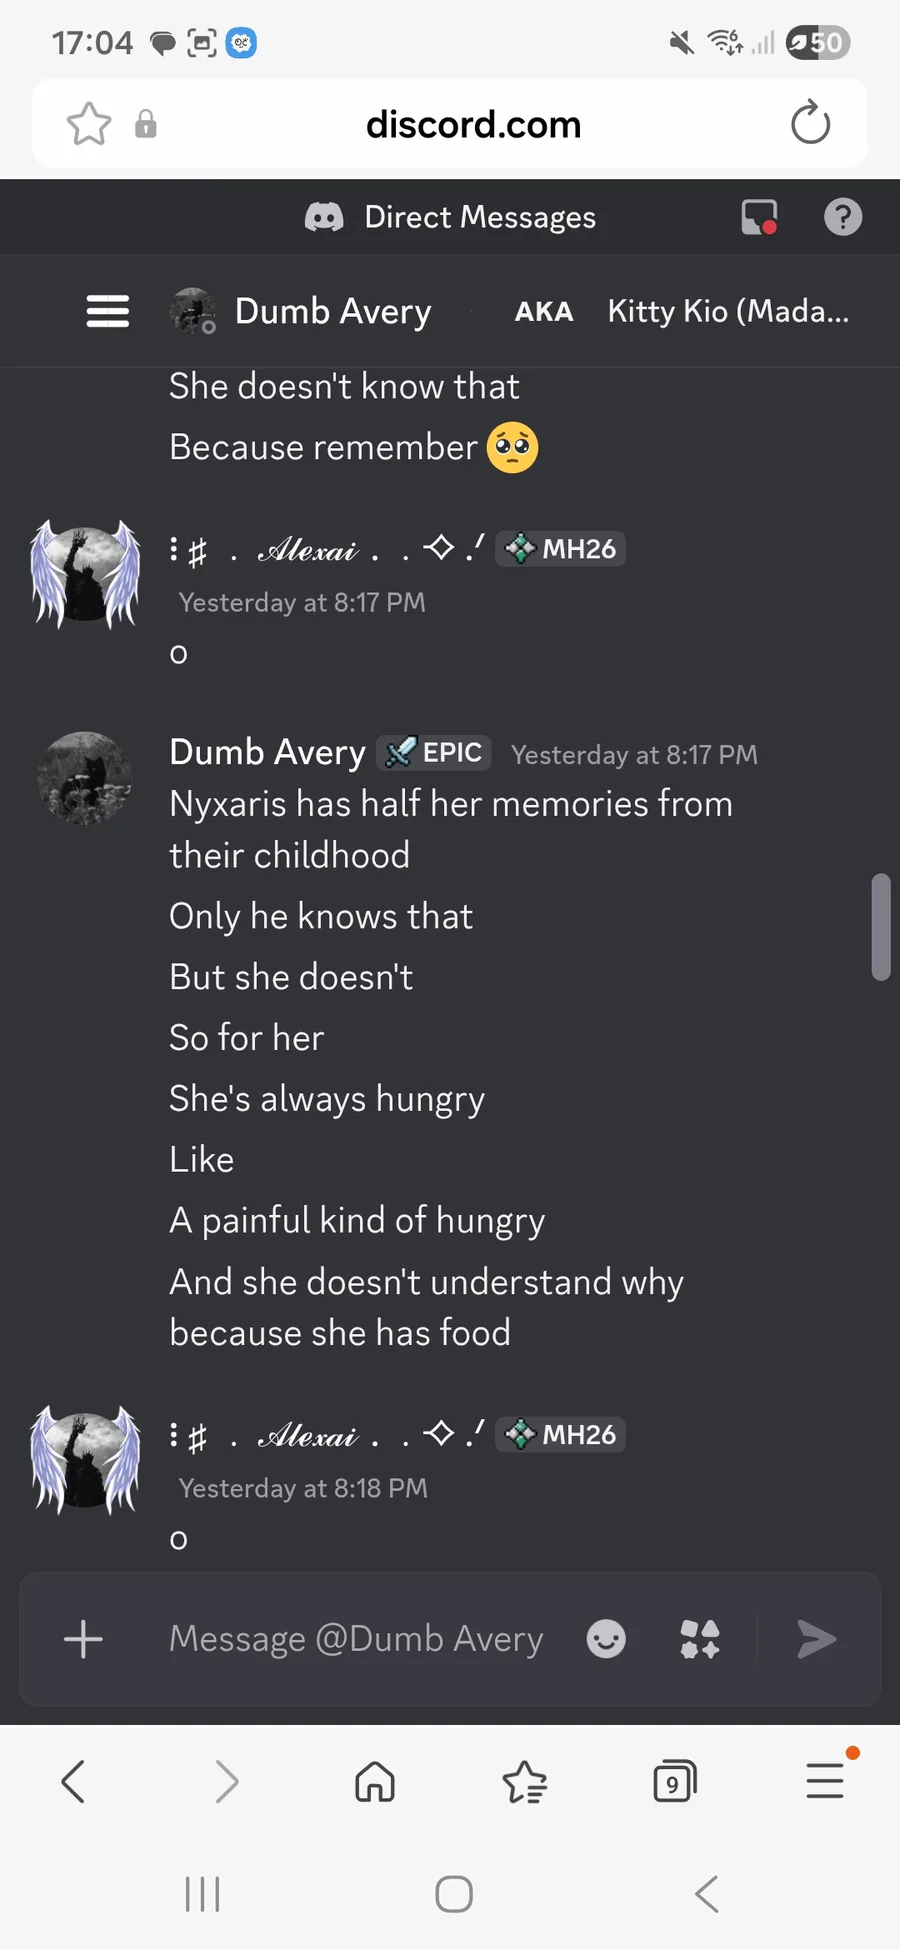Open the browser main menu
The height and width of the screenshot is (1950, 900).
pyautogui.click(x=826, y=1780)
